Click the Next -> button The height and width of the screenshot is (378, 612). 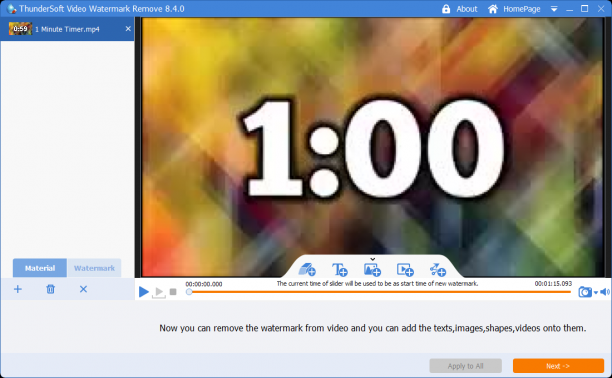[558, 366]
